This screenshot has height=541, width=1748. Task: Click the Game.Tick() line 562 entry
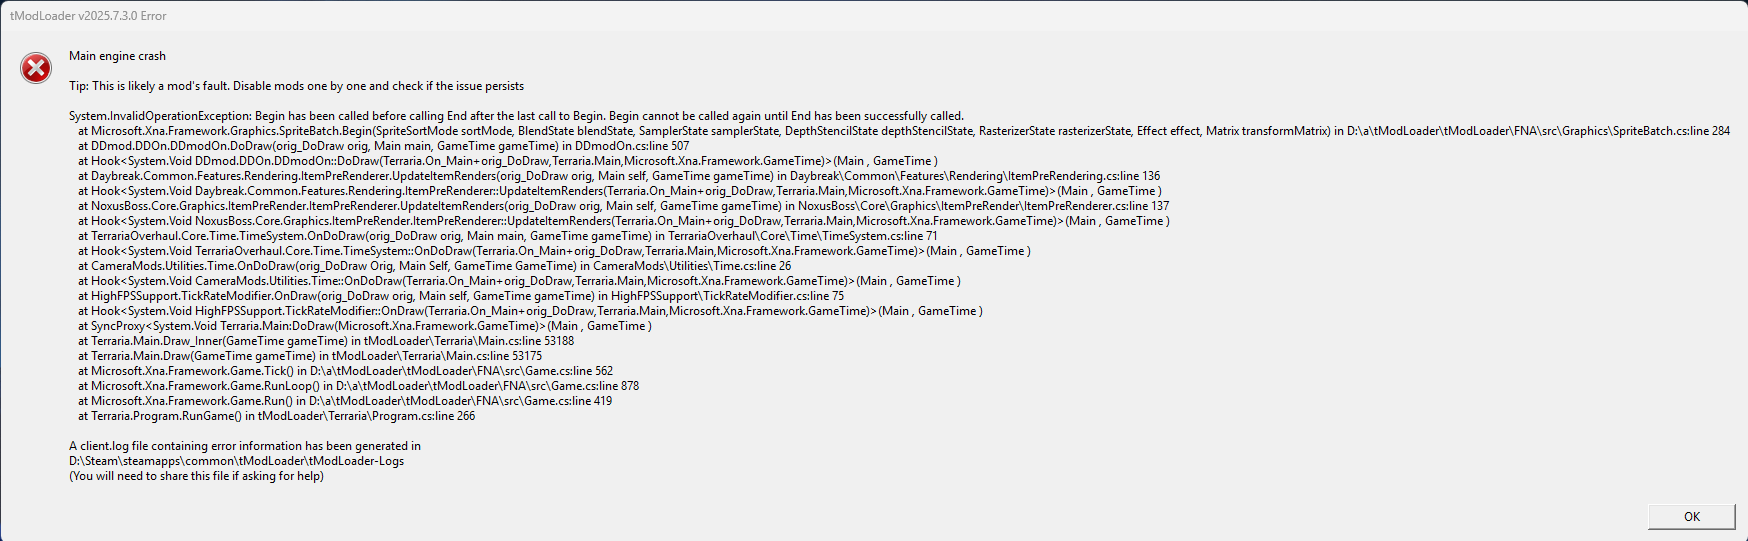tap(346, 371)
